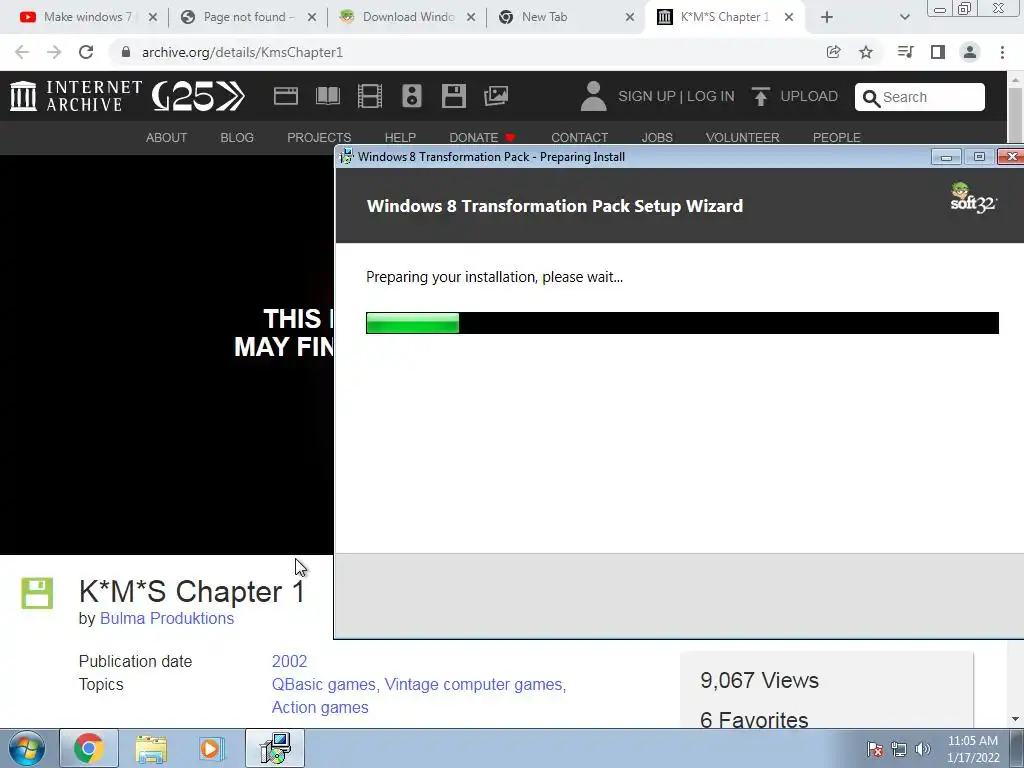Open the Chrome side panel icon
Viewport: 1024px width, 768px height.
(938, 52)
